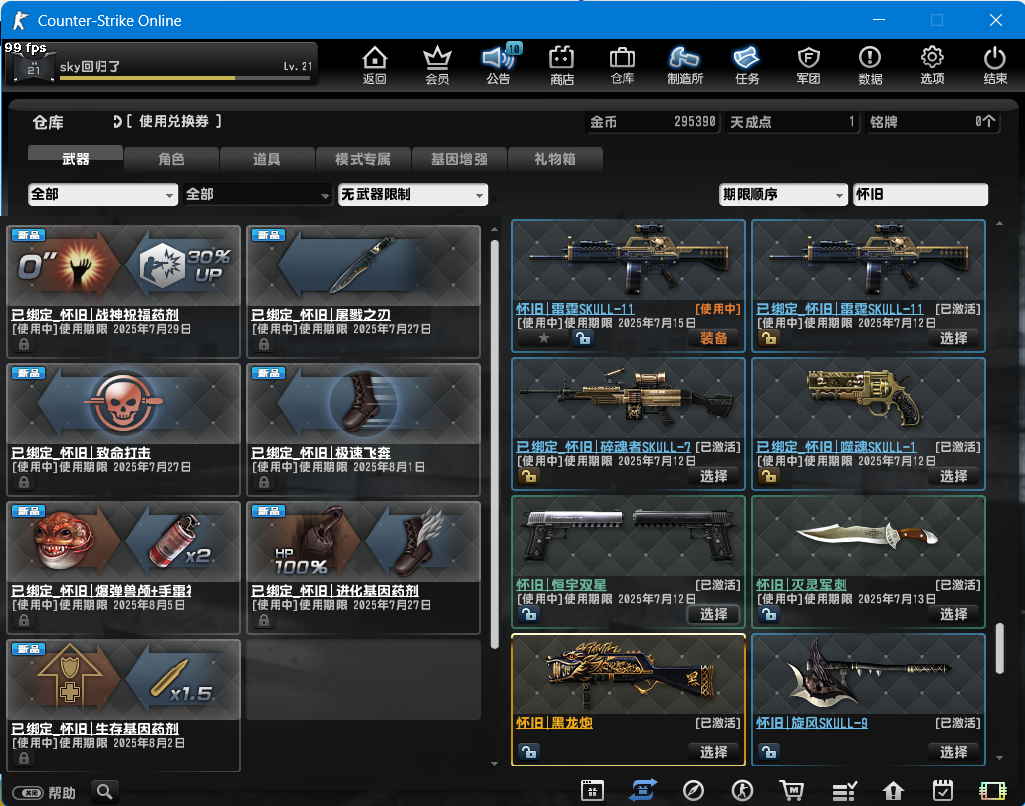This screenshot has height=806, width=1025.
Task: Open the 任务 missions icon
Action: point(747,65)
